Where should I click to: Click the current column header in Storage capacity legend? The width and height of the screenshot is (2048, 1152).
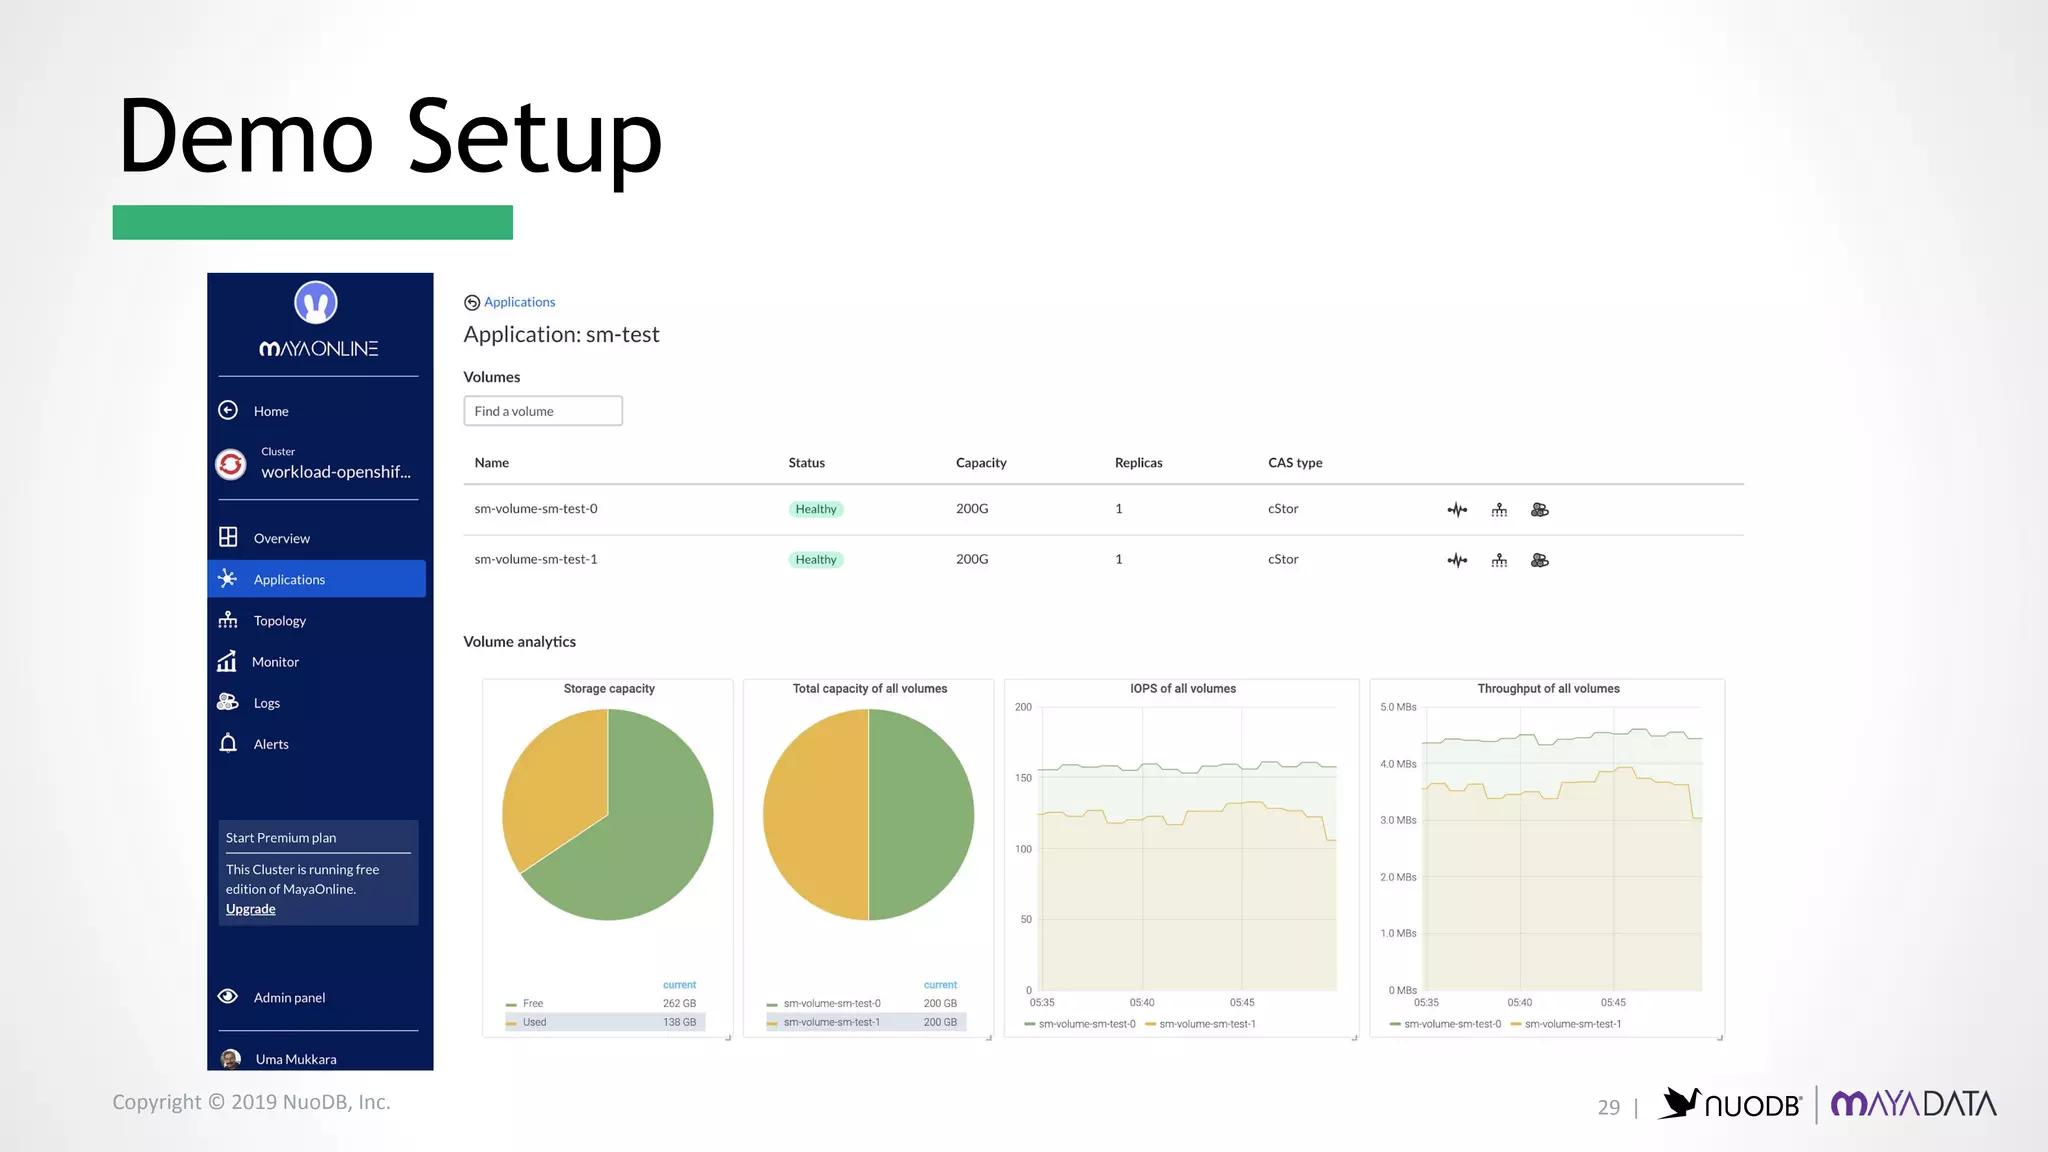tap(679, 985)
